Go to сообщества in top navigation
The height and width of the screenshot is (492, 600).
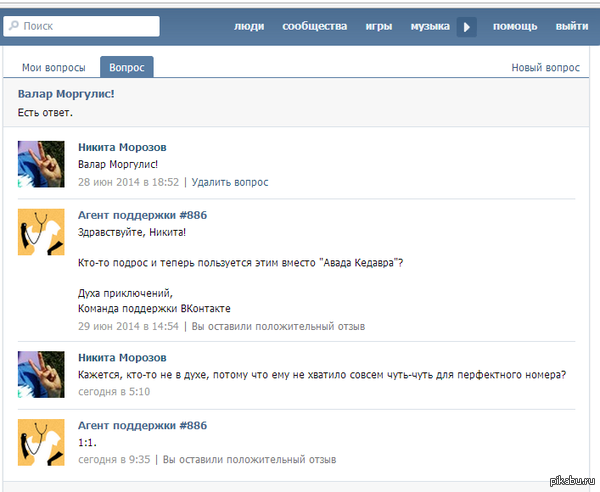[x=314, y=26]
